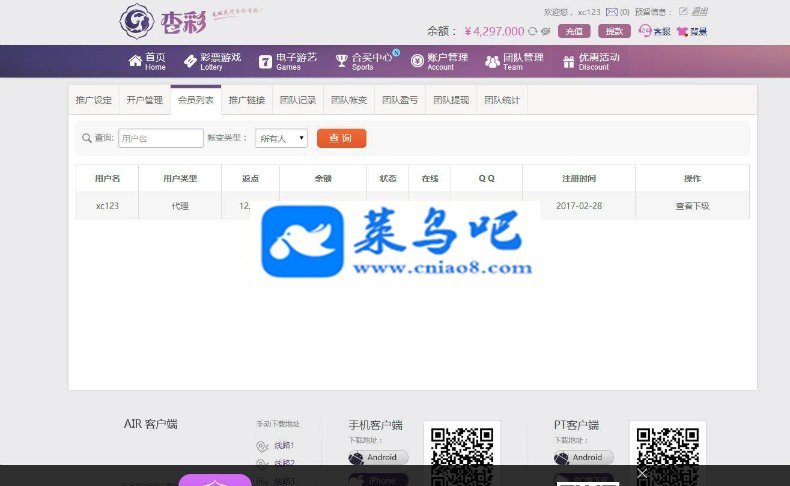Image resolution: width=790 pixels, height=486 pixels.
Task: Open Account management menu
Action: [x=439, y=61]
